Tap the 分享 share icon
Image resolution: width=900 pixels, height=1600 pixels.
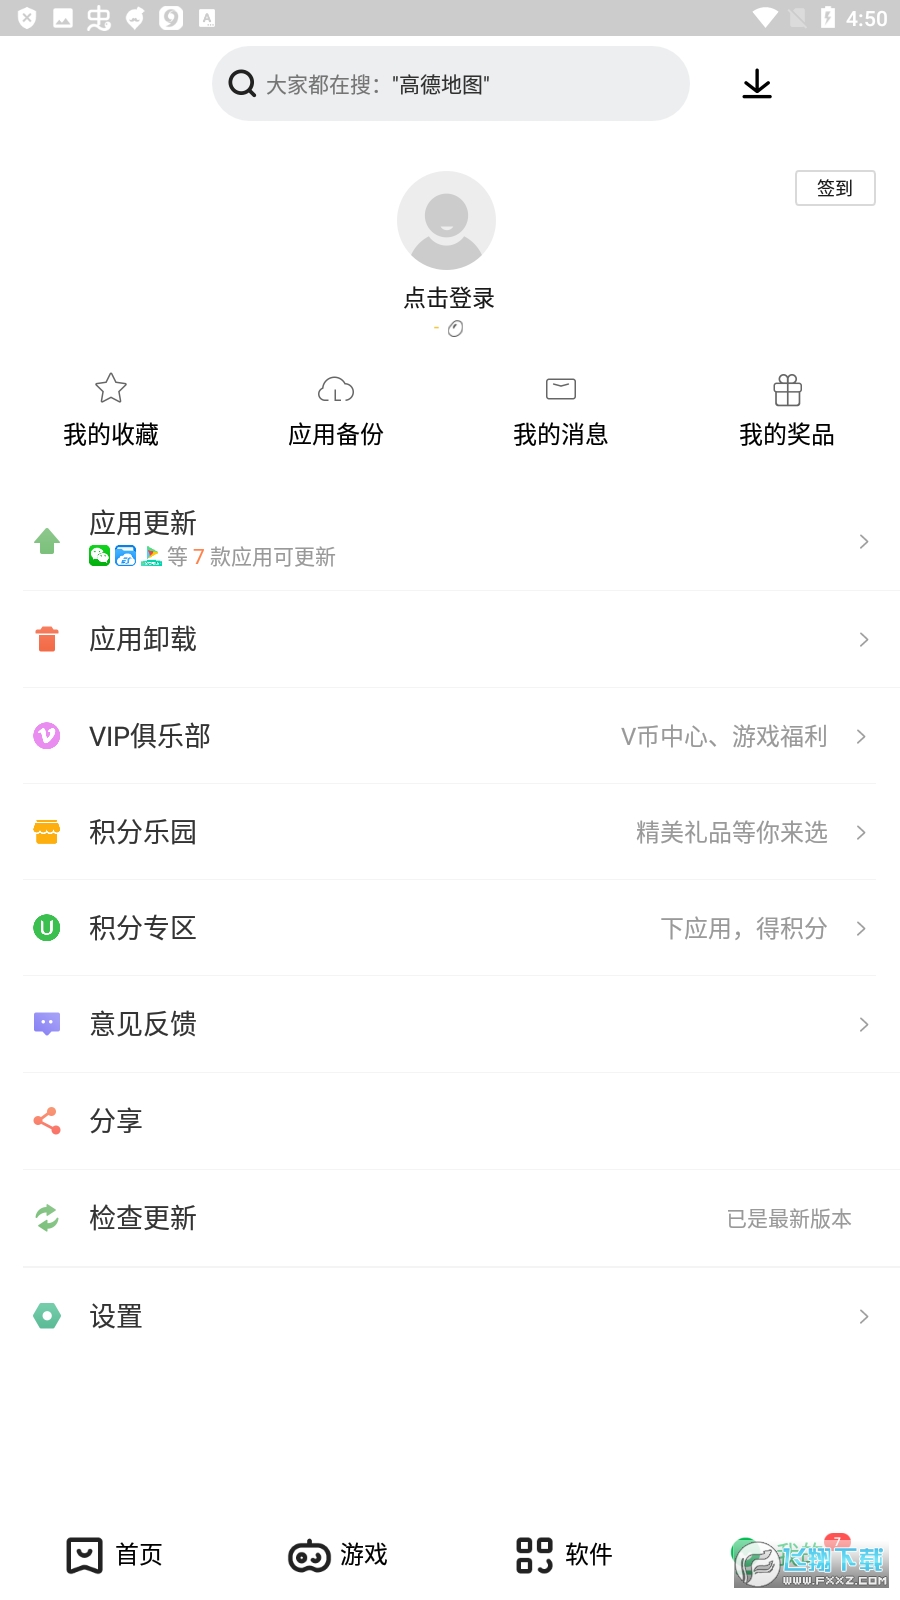coord(47,1121)
